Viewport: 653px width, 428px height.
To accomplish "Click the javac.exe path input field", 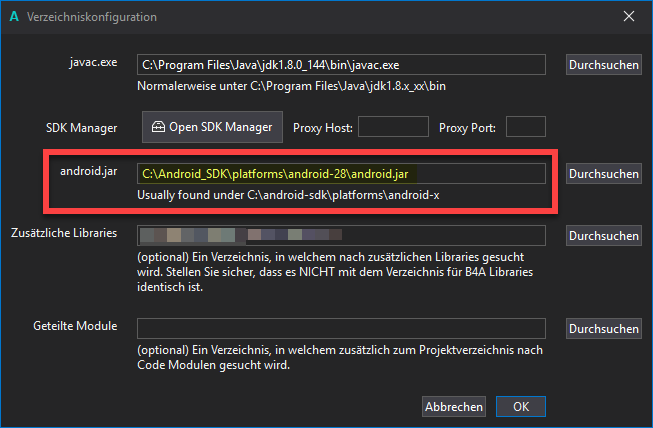I will [x=340, y=65].
